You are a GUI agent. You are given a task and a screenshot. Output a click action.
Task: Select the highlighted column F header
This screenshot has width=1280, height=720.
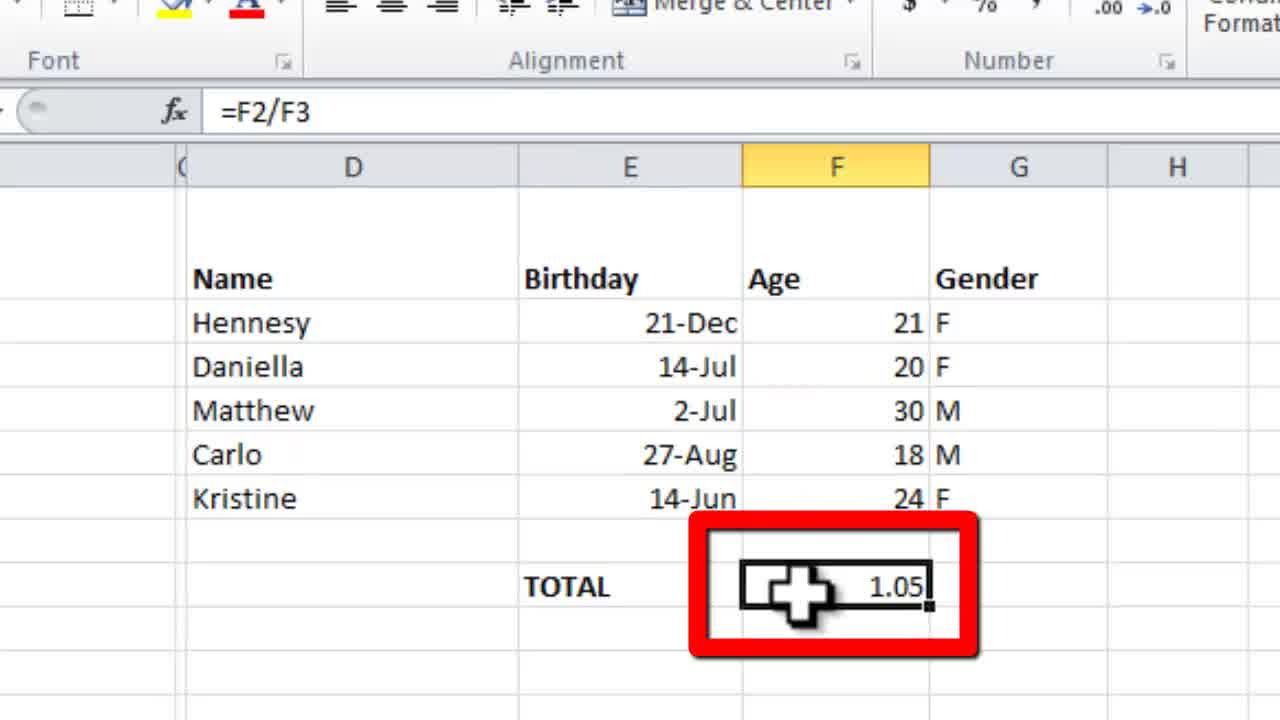click(x=836, y=166)
